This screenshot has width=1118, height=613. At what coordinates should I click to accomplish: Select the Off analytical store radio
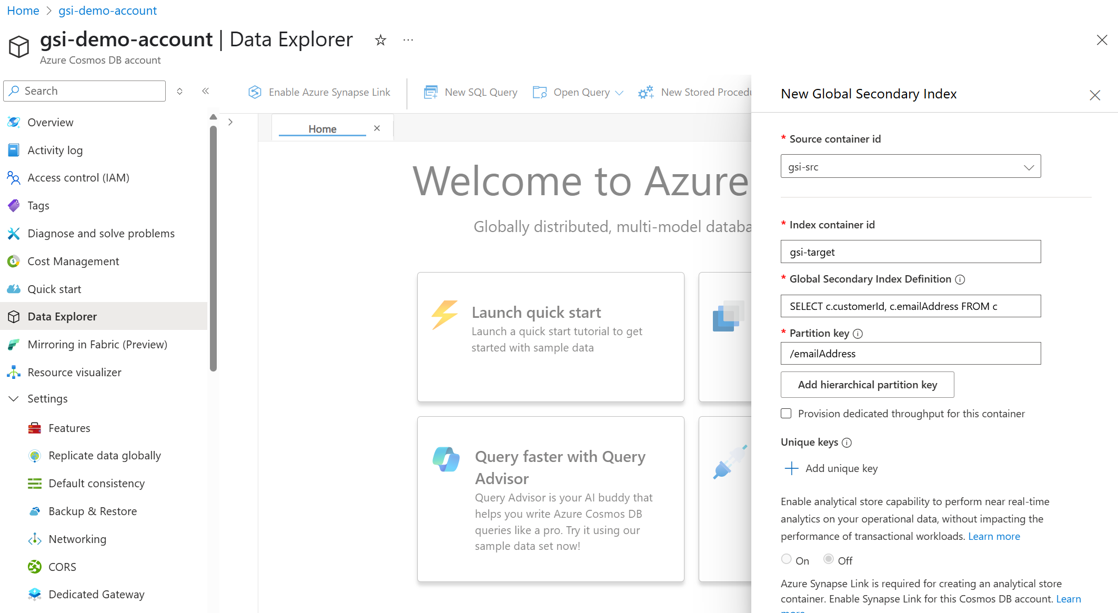tap(828, 560)
